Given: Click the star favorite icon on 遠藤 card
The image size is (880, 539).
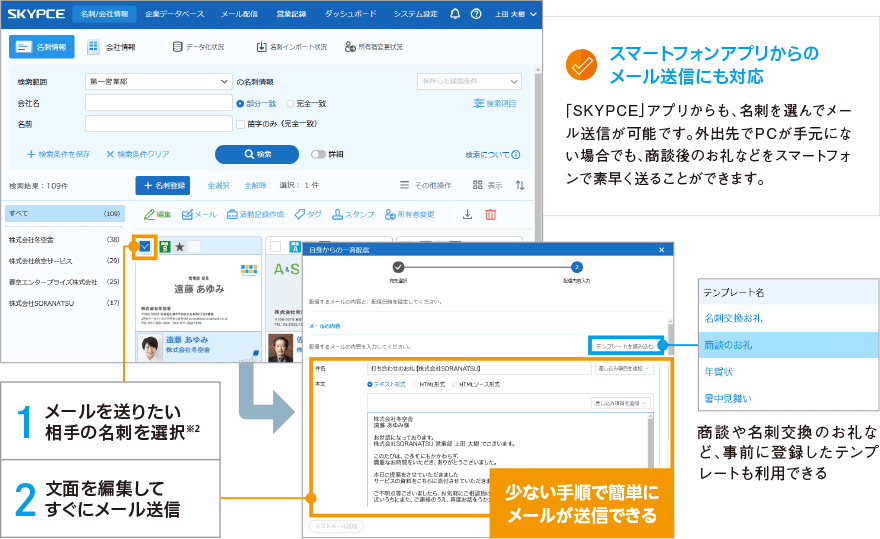Looking at the screenshot, I should tap(180, 246).
